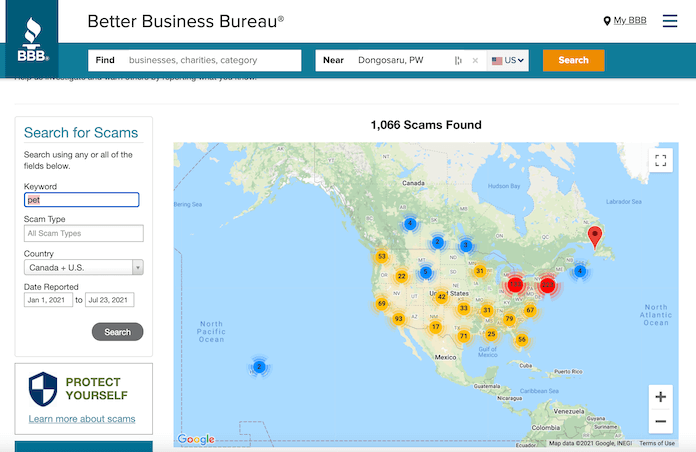
Task: Click the Better Business Bureau title
Action: [186, 21]
